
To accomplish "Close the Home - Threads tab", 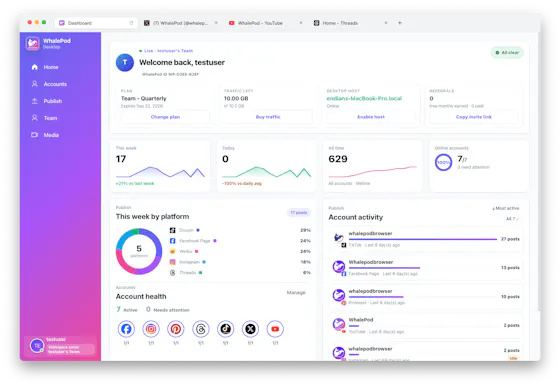I will click(x=386, y=23).
